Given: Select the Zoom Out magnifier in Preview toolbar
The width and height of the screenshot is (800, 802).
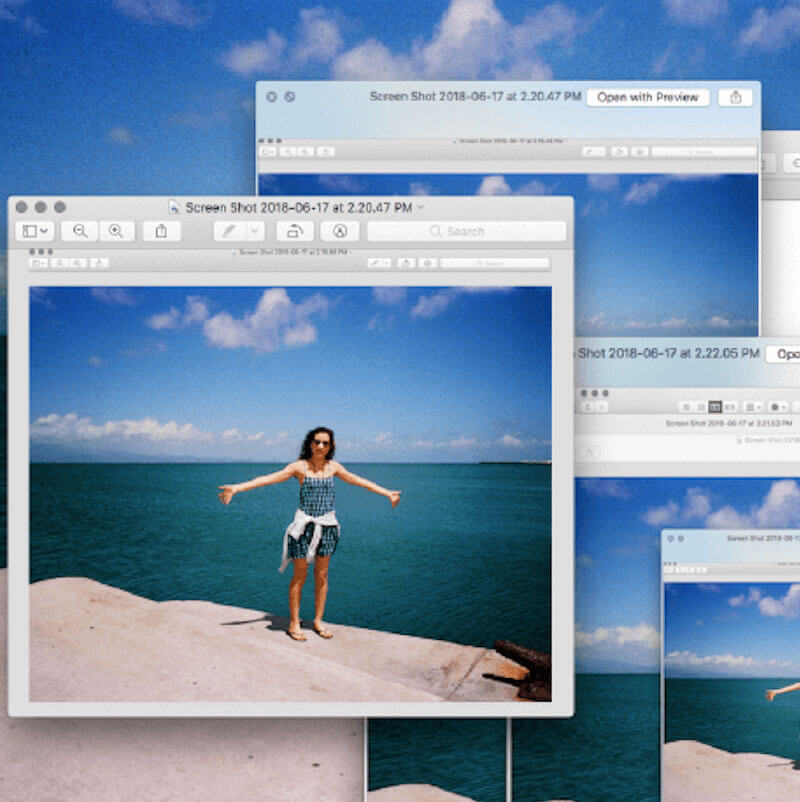Looking at the screenshot, I should point(79,231).
